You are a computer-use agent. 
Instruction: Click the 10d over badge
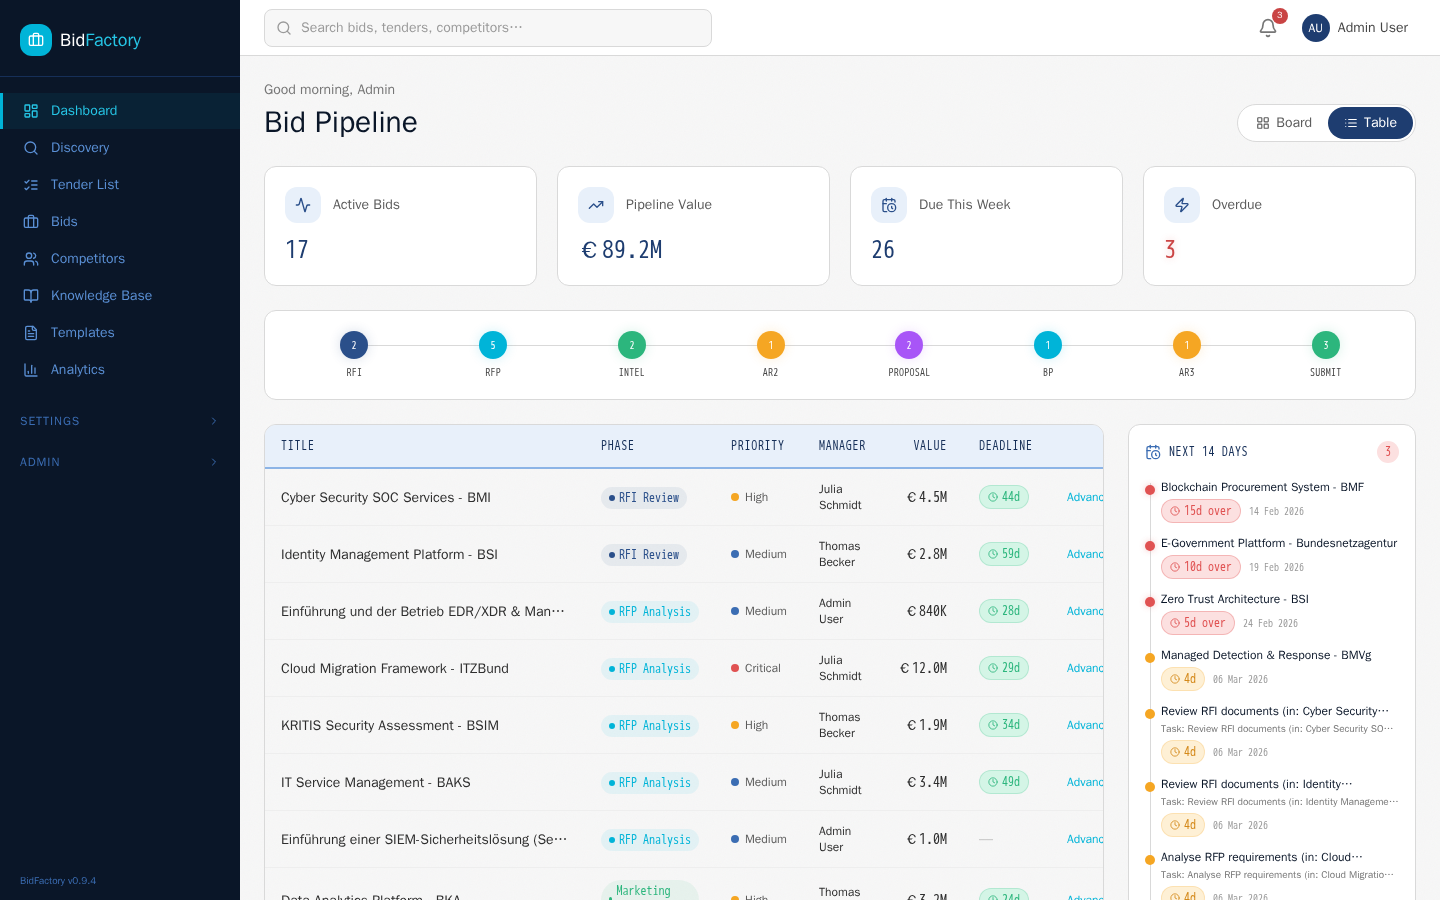[x=1201, y=567]
